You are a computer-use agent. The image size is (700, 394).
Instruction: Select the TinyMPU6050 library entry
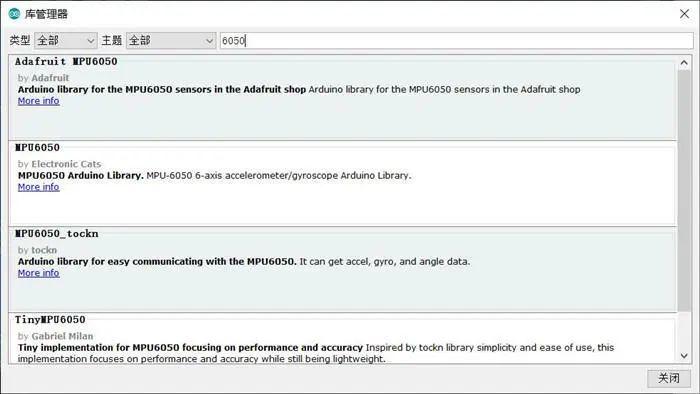coord(342,338)
